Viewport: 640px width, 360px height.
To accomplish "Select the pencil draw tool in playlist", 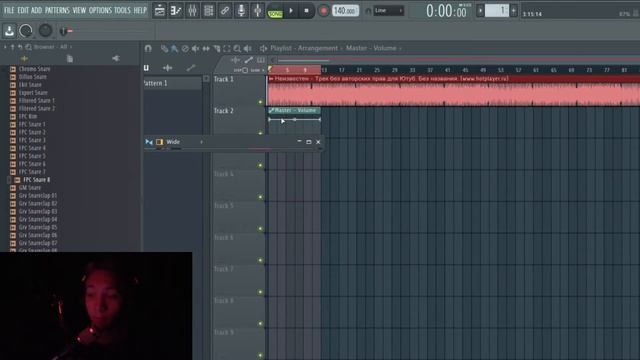I will coord(164,49).
